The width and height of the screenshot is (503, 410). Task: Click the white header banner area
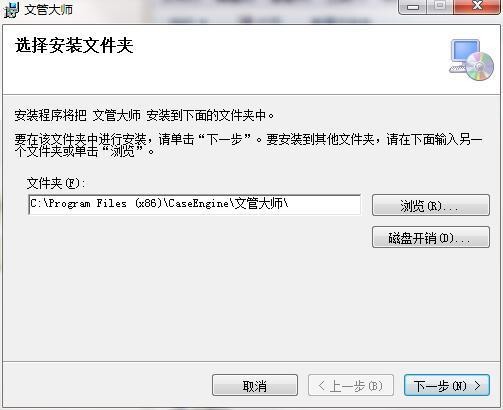(251, 60)
